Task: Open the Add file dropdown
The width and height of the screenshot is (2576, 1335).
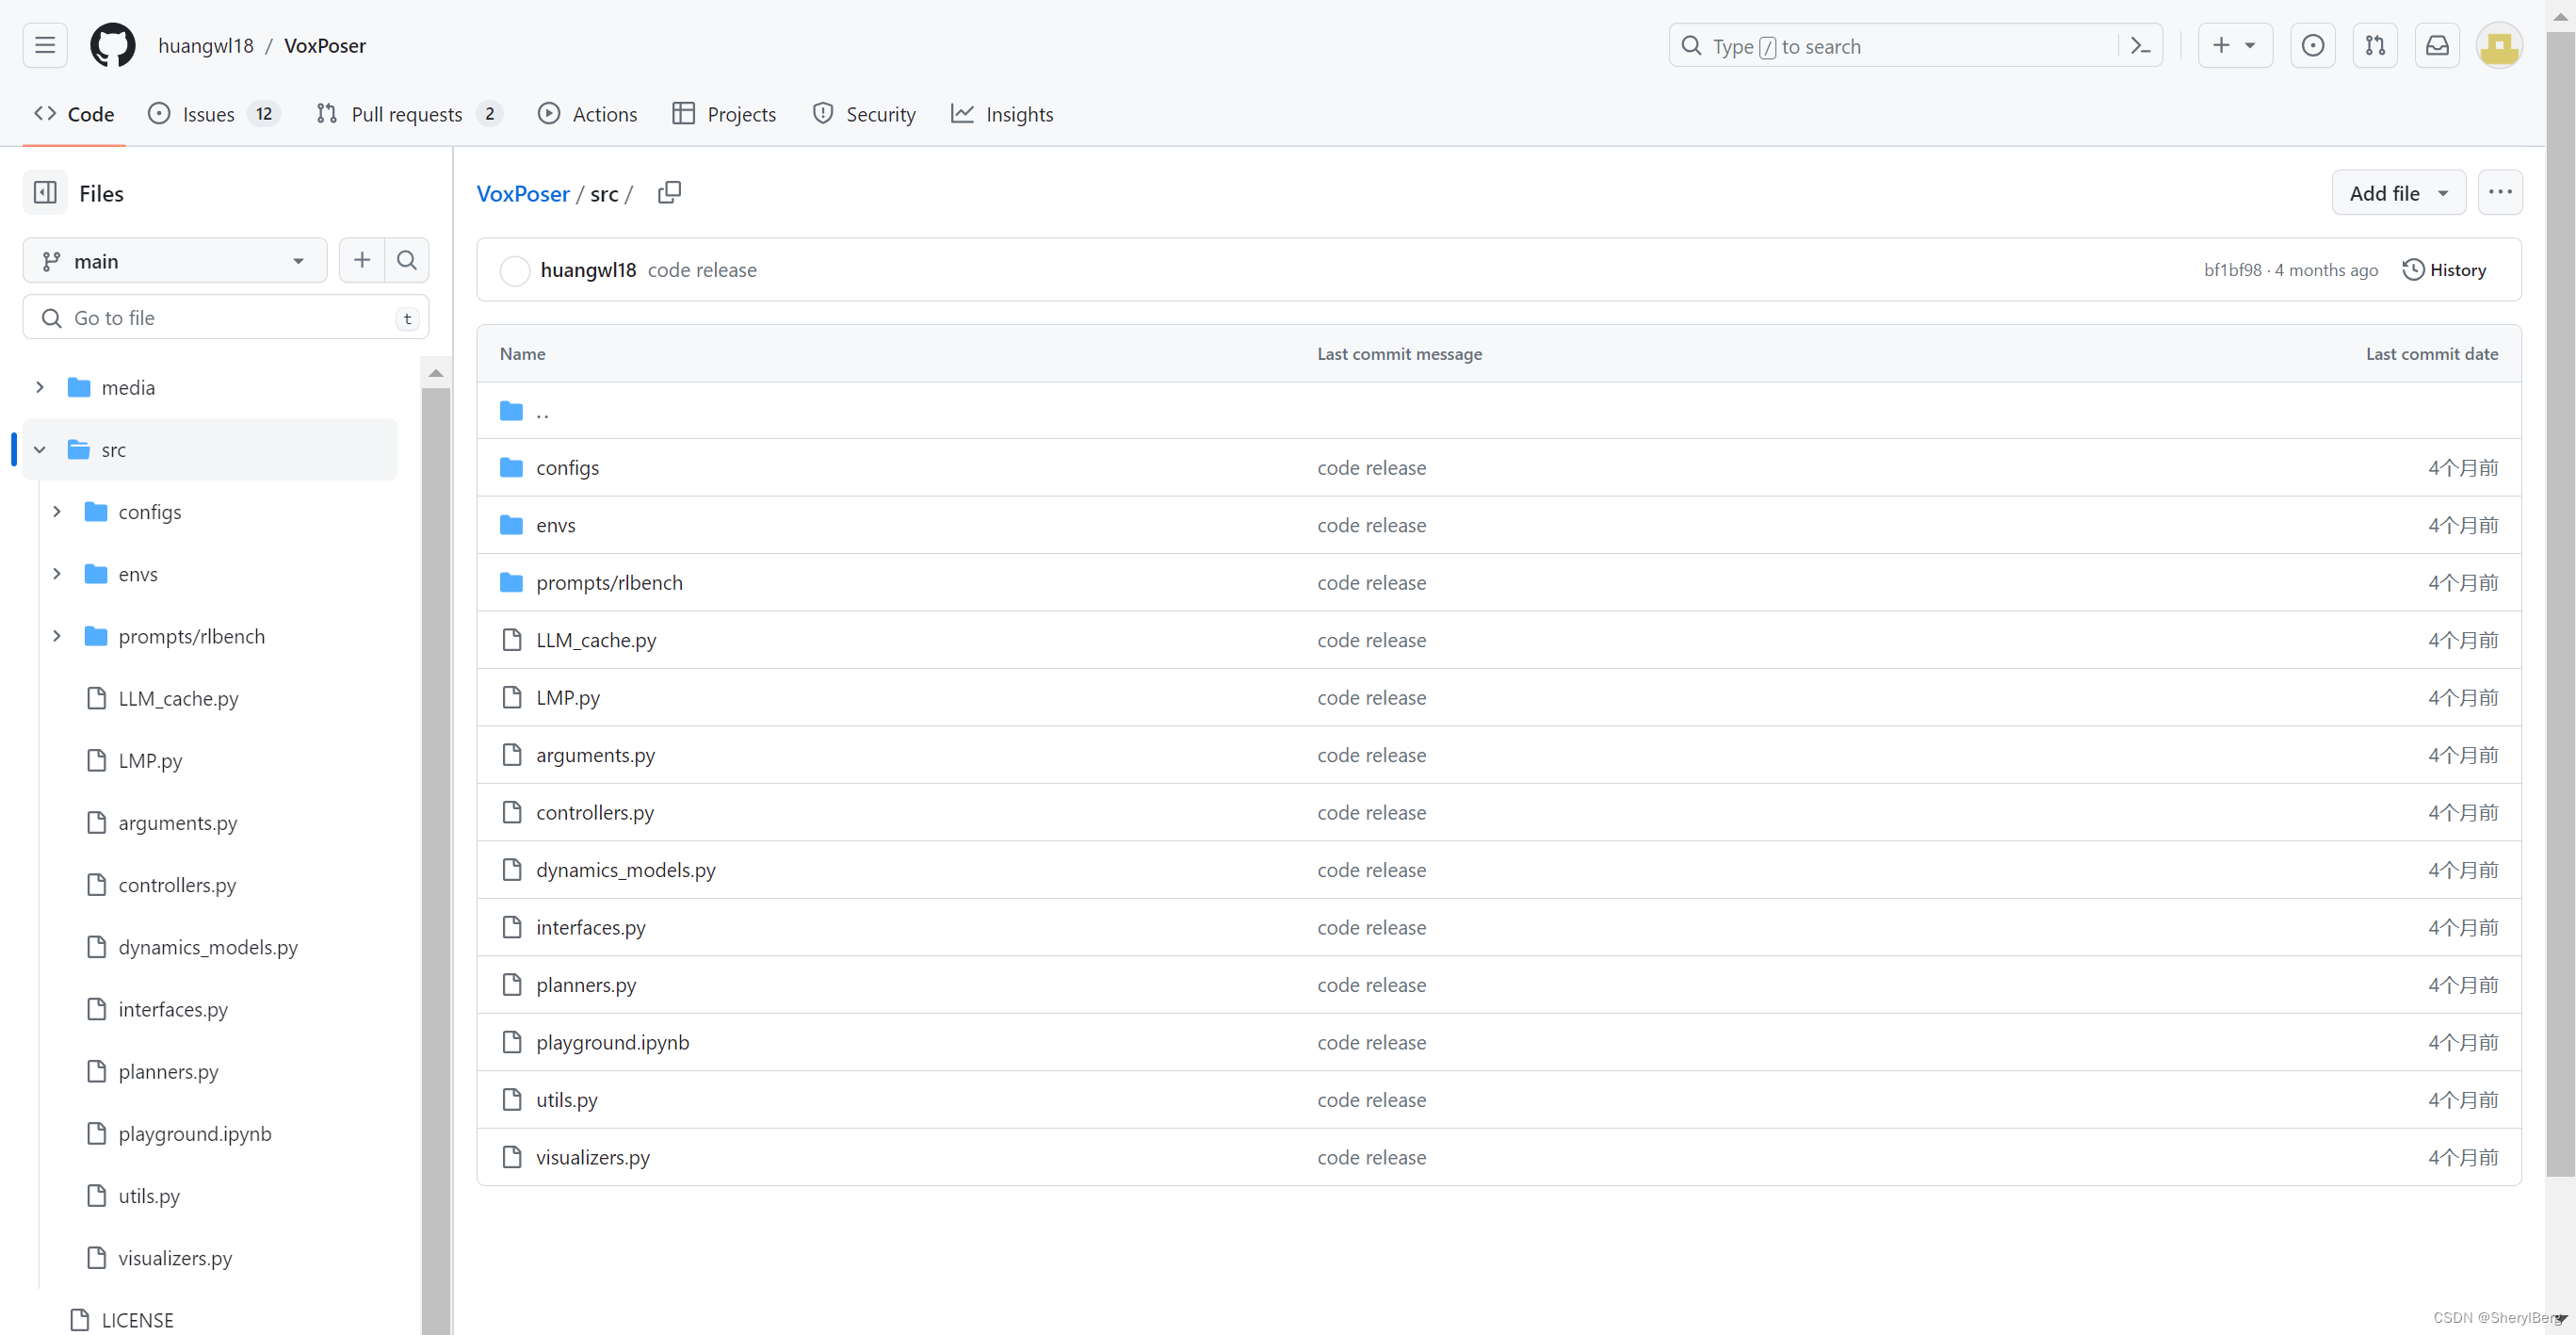Action: [2398, 193]
